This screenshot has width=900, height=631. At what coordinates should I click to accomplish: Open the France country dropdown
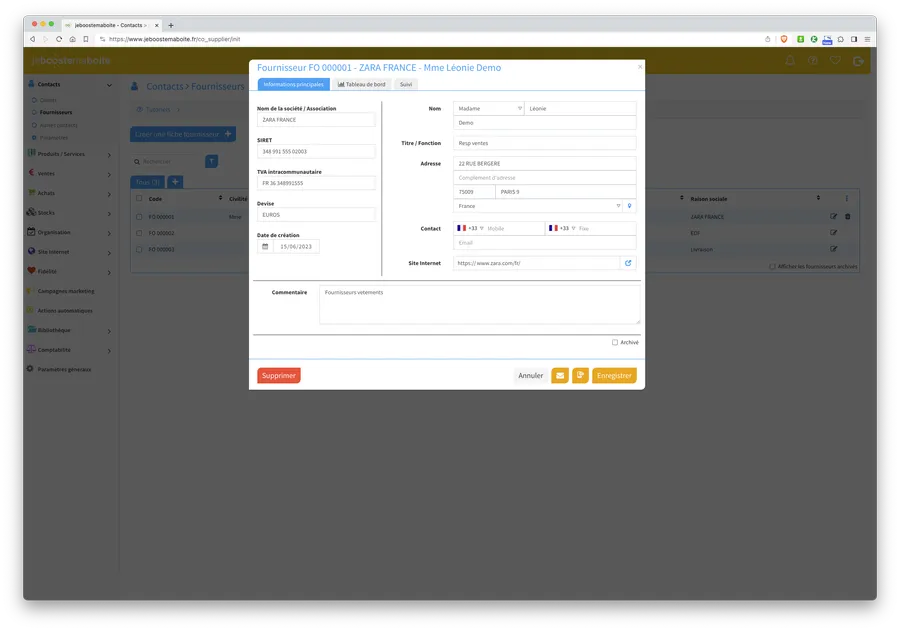pos(538,206)
